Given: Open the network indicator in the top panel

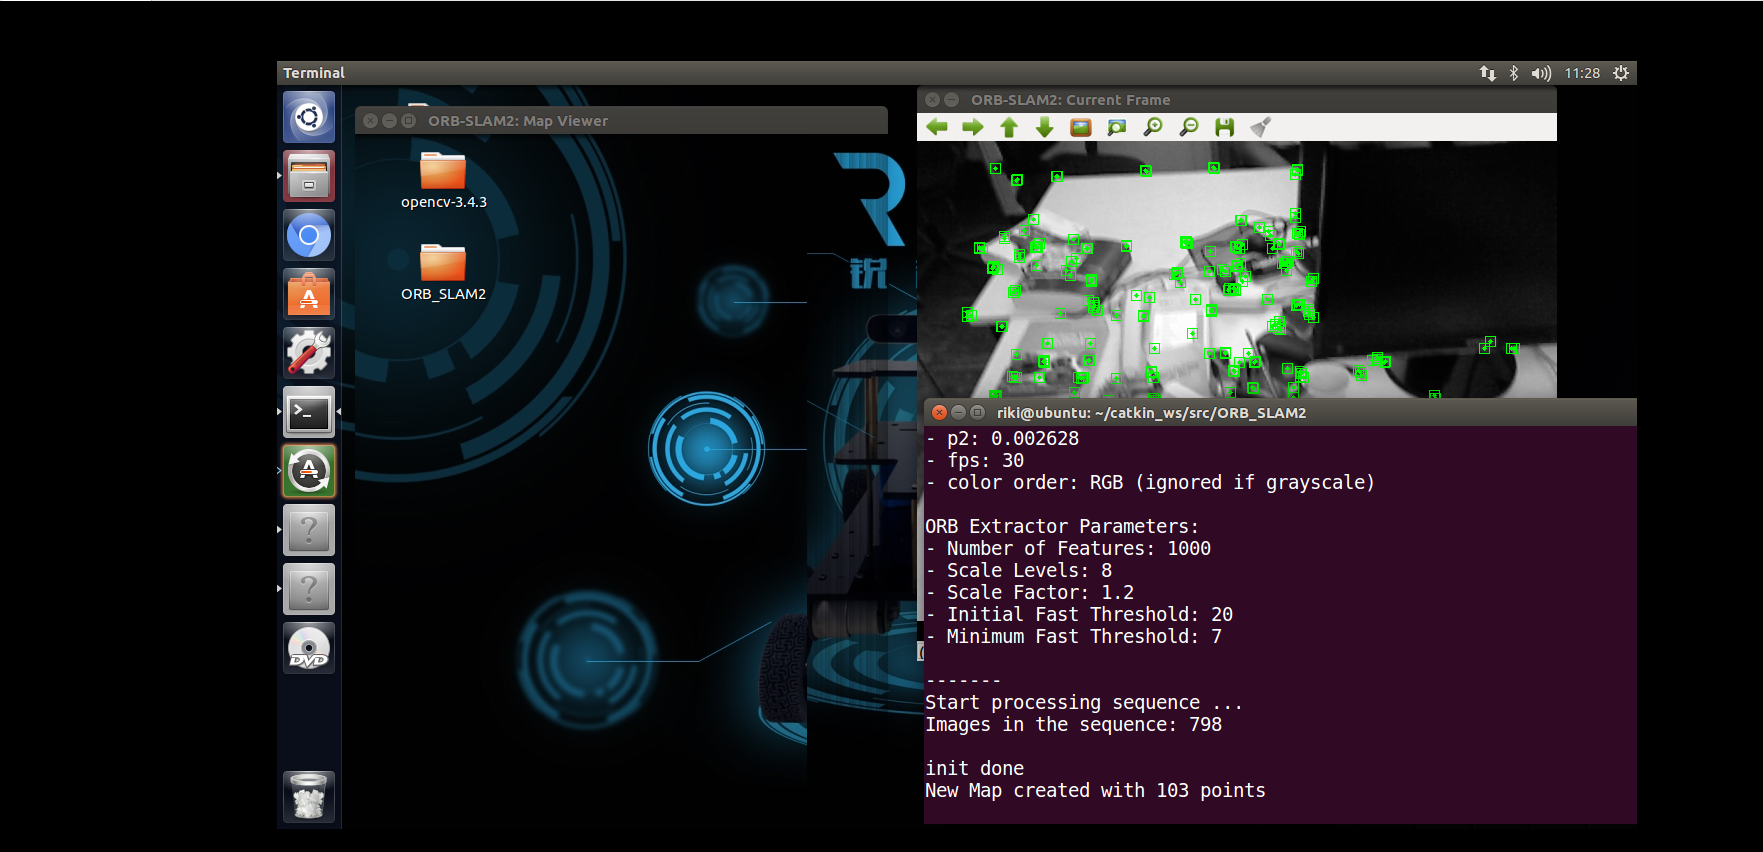Looking at the screenshot, I should 1488,73.
